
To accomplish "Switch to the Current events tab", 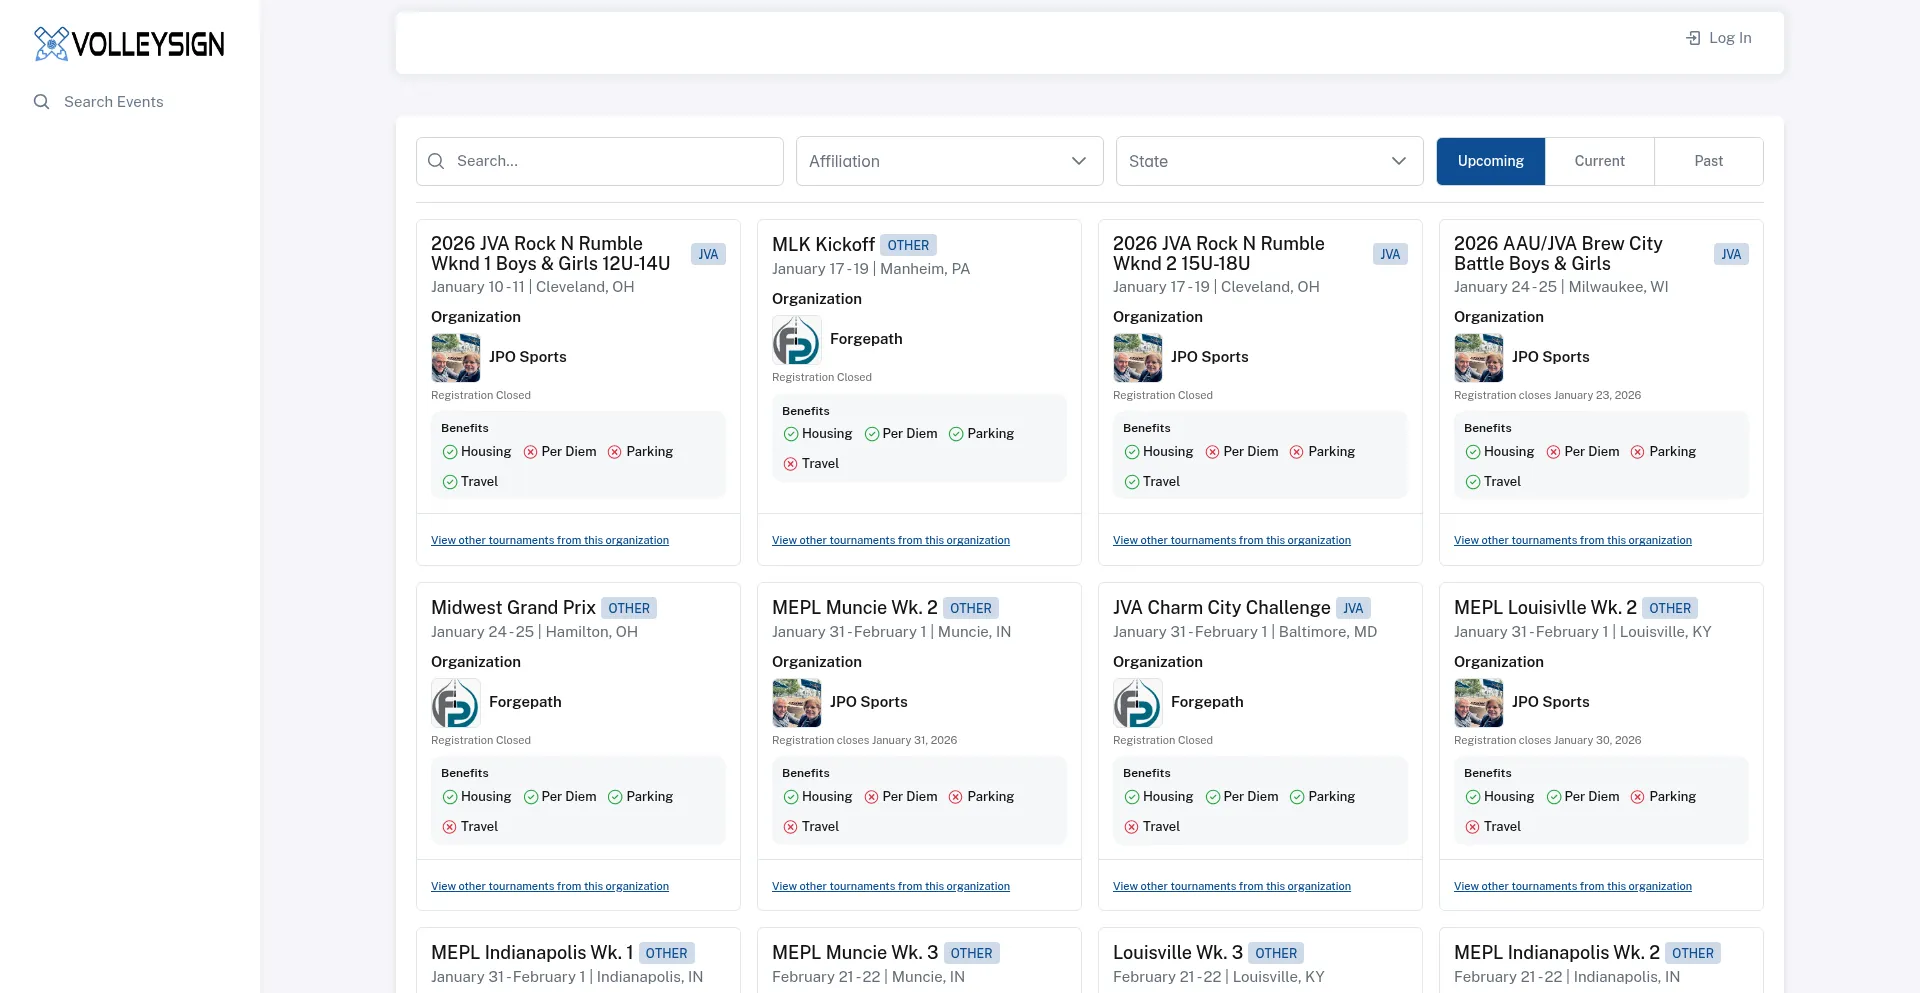I will point(1599,161).
